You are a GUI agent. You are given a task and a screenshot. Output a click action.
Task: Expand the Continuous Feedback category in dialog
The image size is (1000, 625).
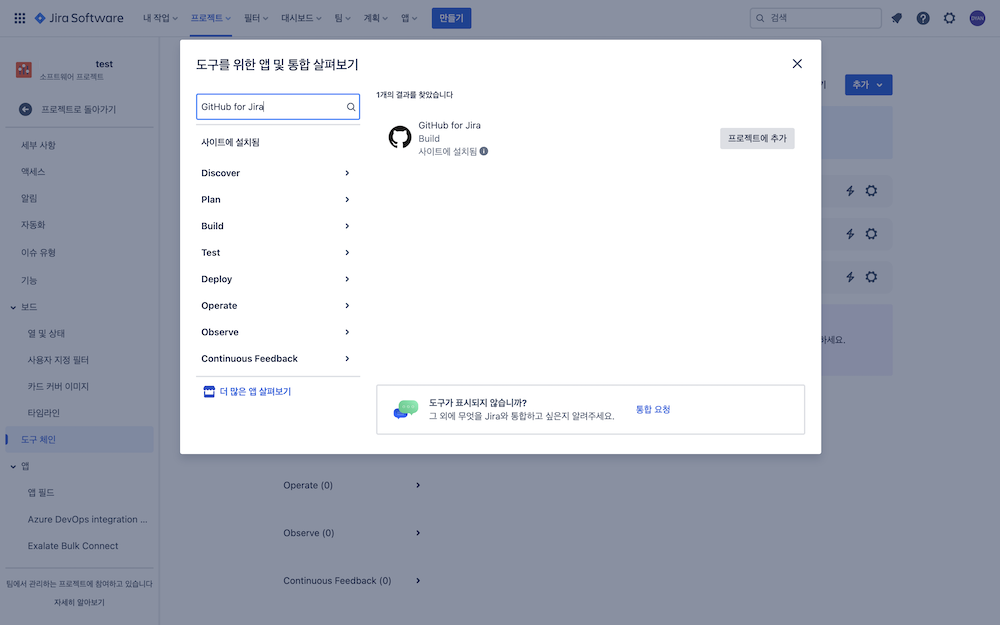click(x=277, y=358)
